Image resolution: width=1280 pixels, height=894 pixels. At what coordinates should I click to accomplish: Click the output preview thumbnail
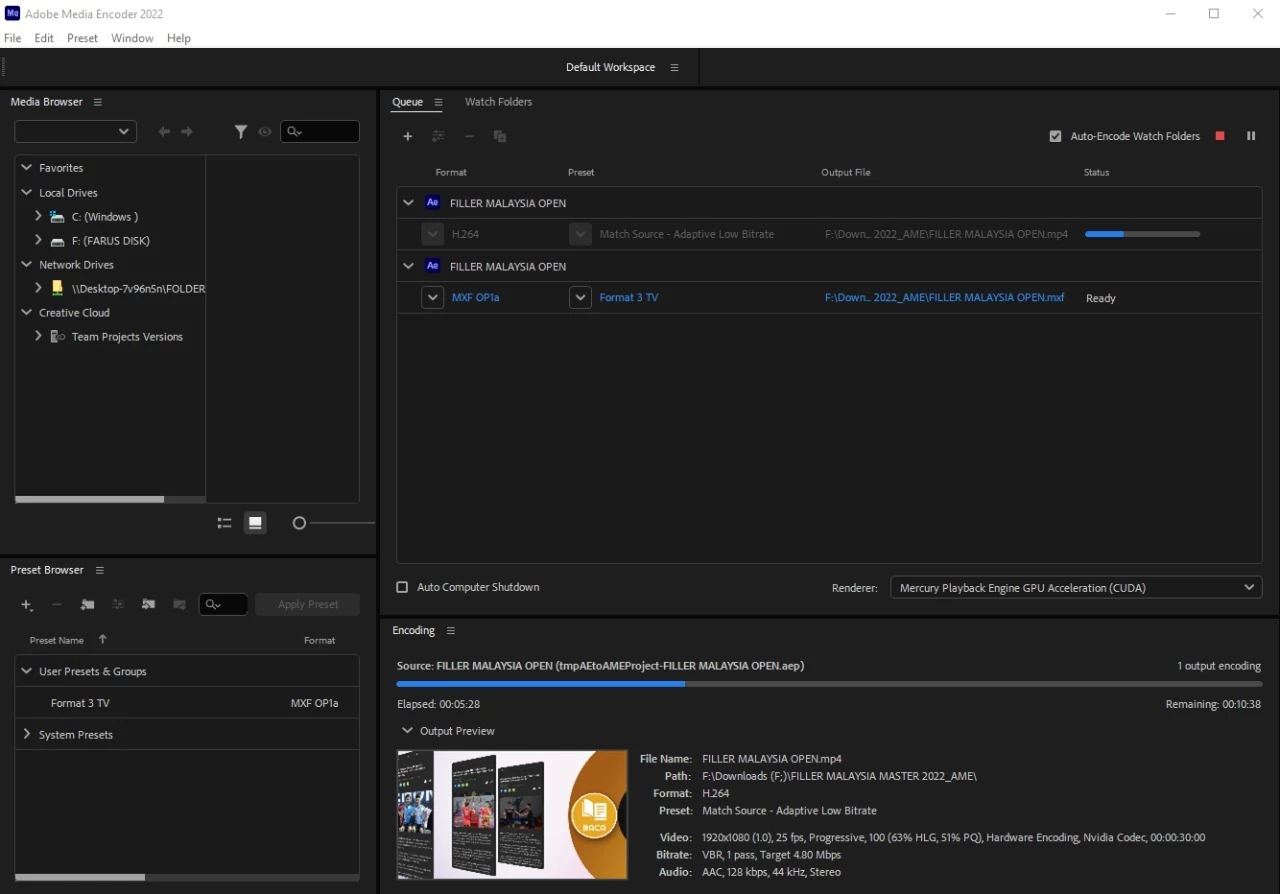click(512, 815)
